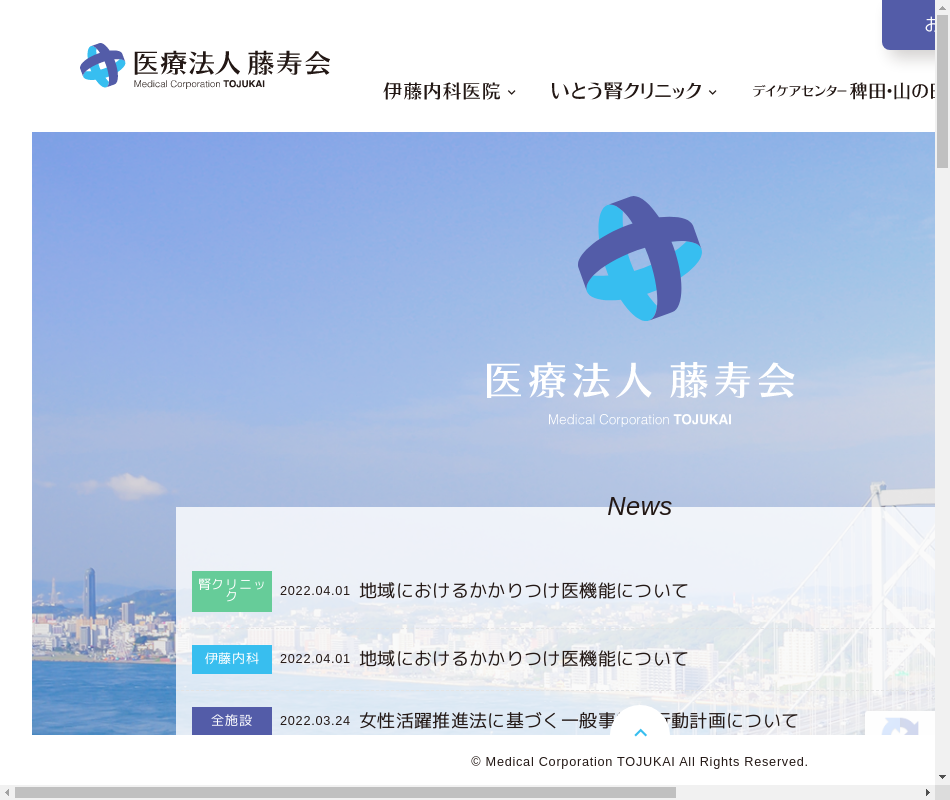Click the horizontal scrollbar left arrow
Image resolution: width=950 pixels, height=800 pixels.
[x=8, y=792]
